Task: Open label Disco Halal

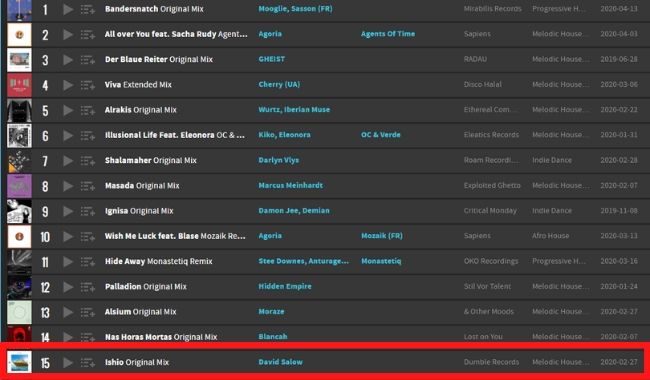Action: (483, 85)
